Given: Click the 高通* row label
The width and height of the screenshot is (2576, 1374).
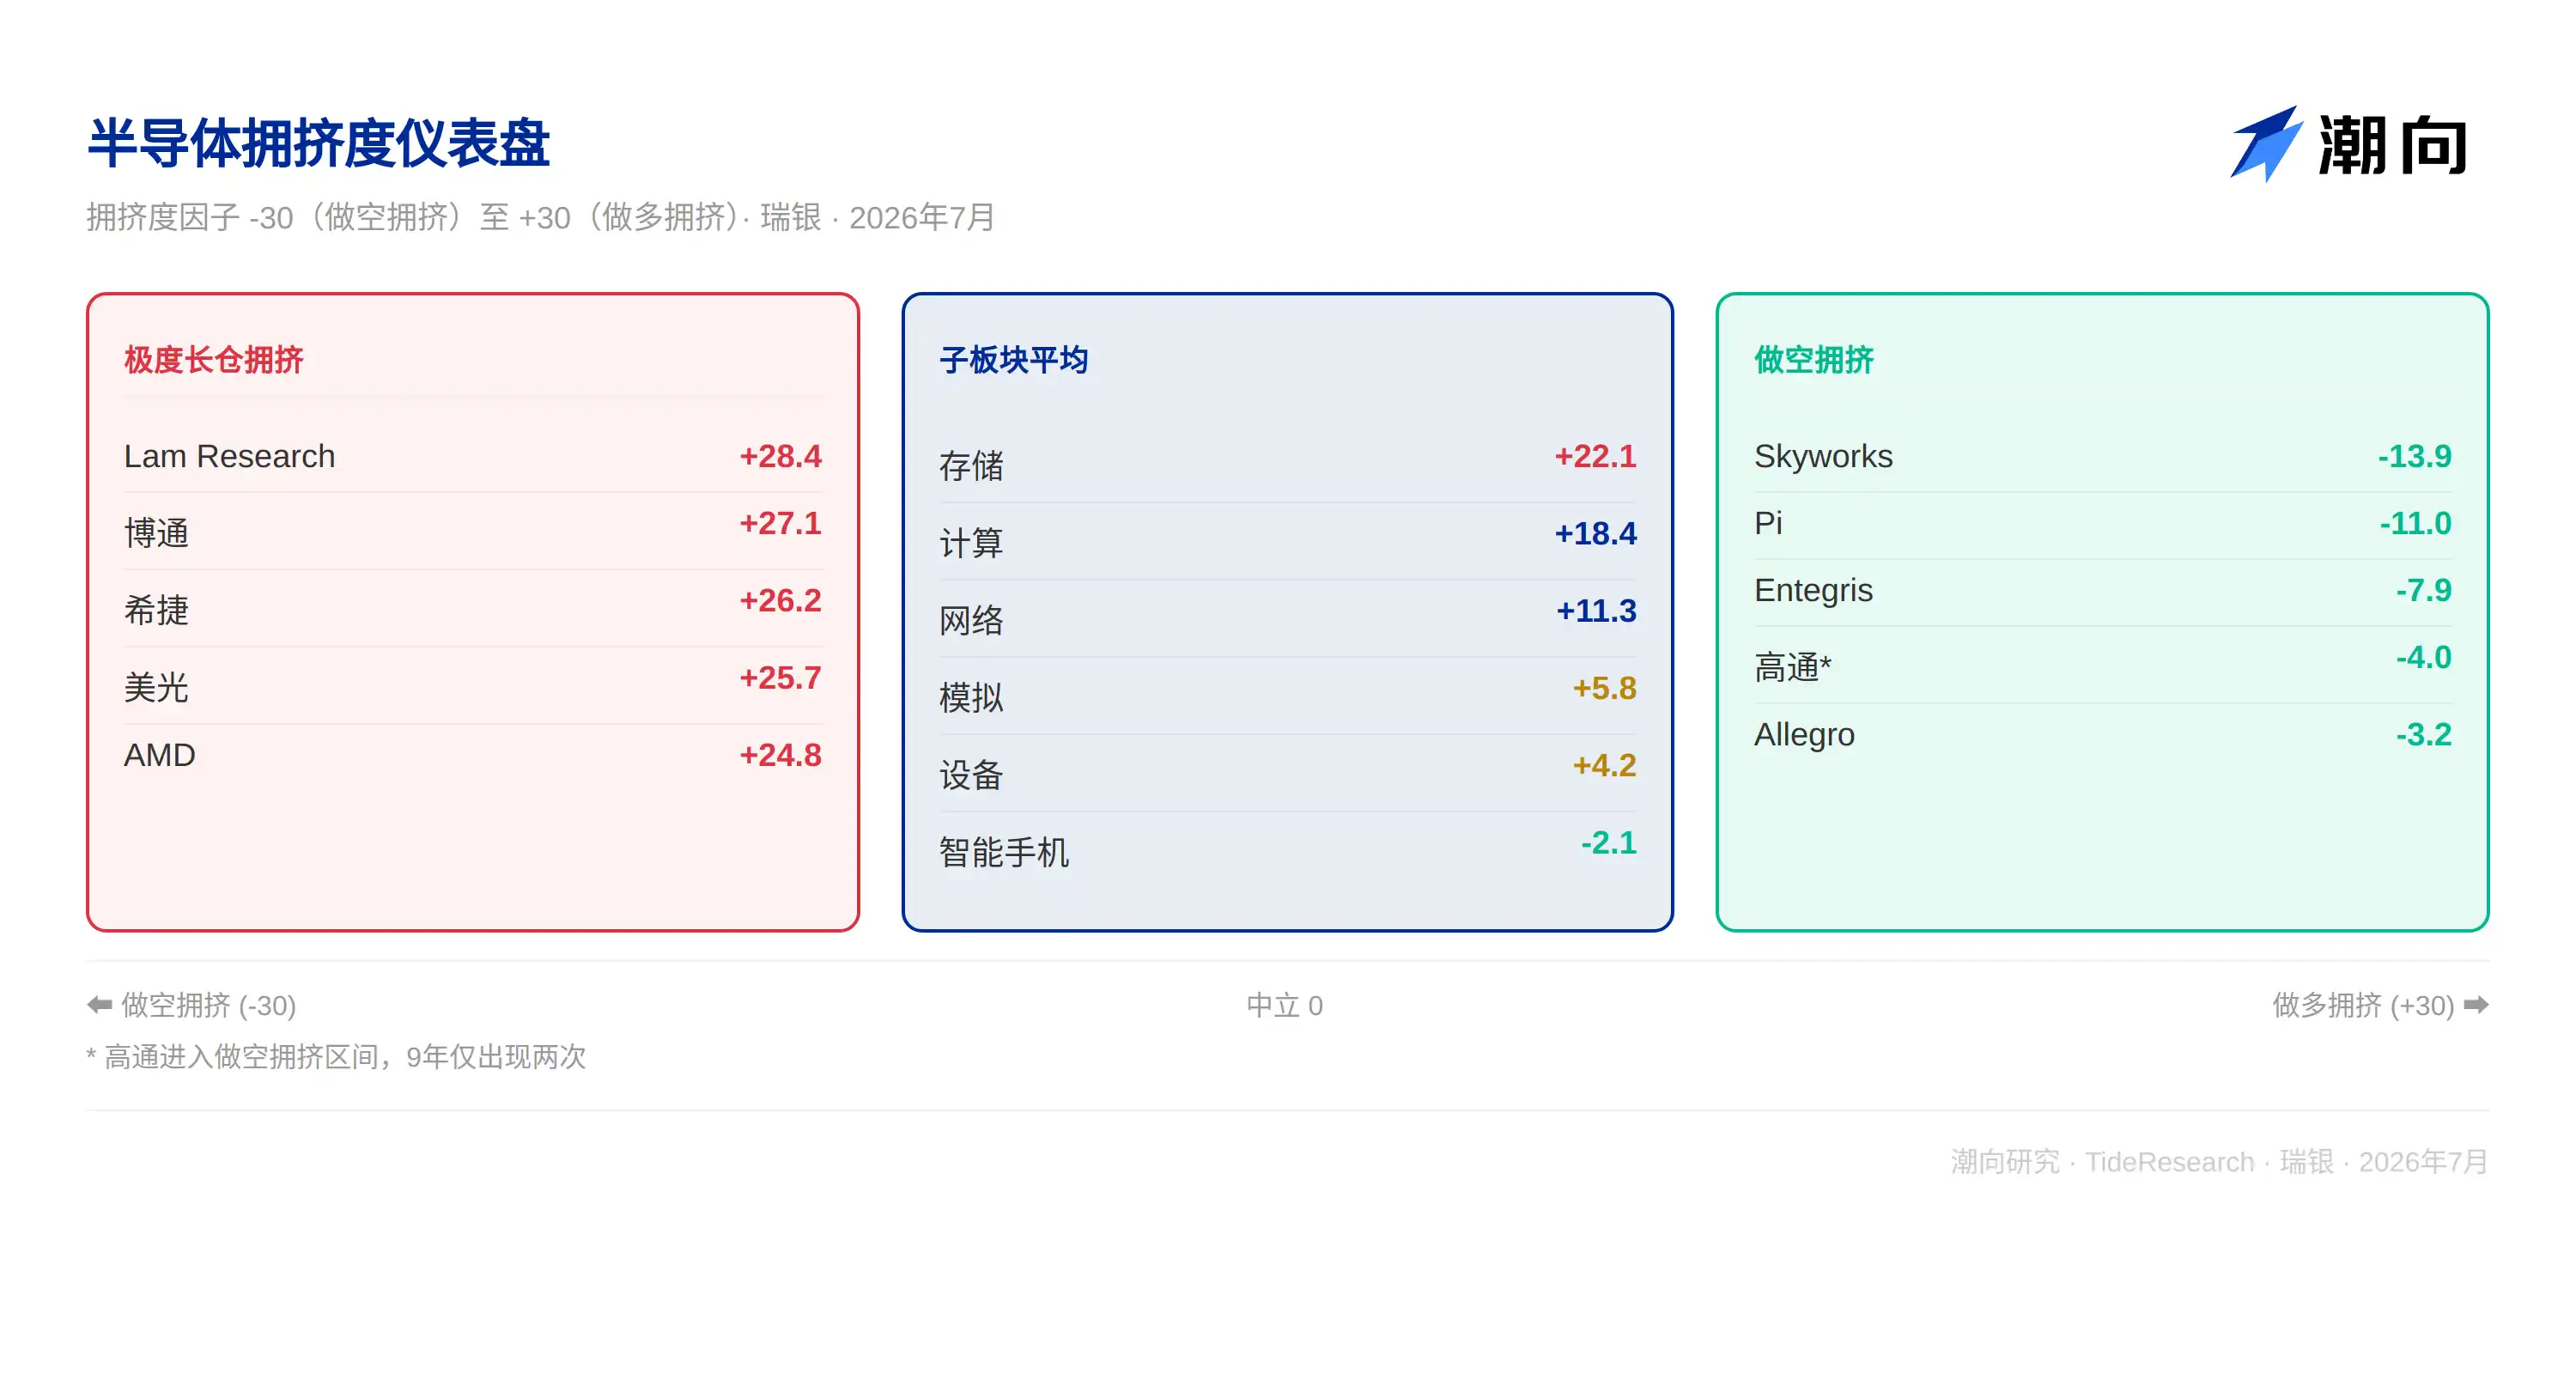Looking at the screenshot, I should pos(1792,667).
